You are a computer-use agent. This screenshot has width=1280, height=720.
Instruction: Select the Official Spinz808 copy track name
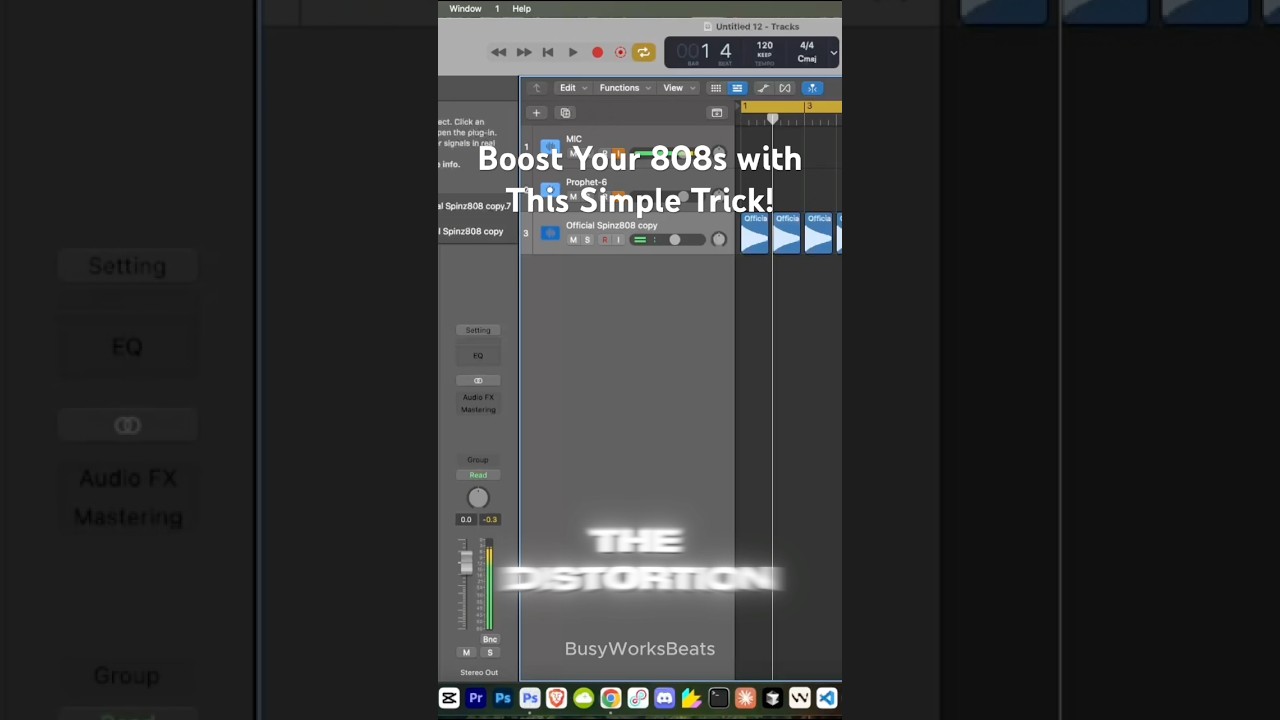click(x=611, y=226)
